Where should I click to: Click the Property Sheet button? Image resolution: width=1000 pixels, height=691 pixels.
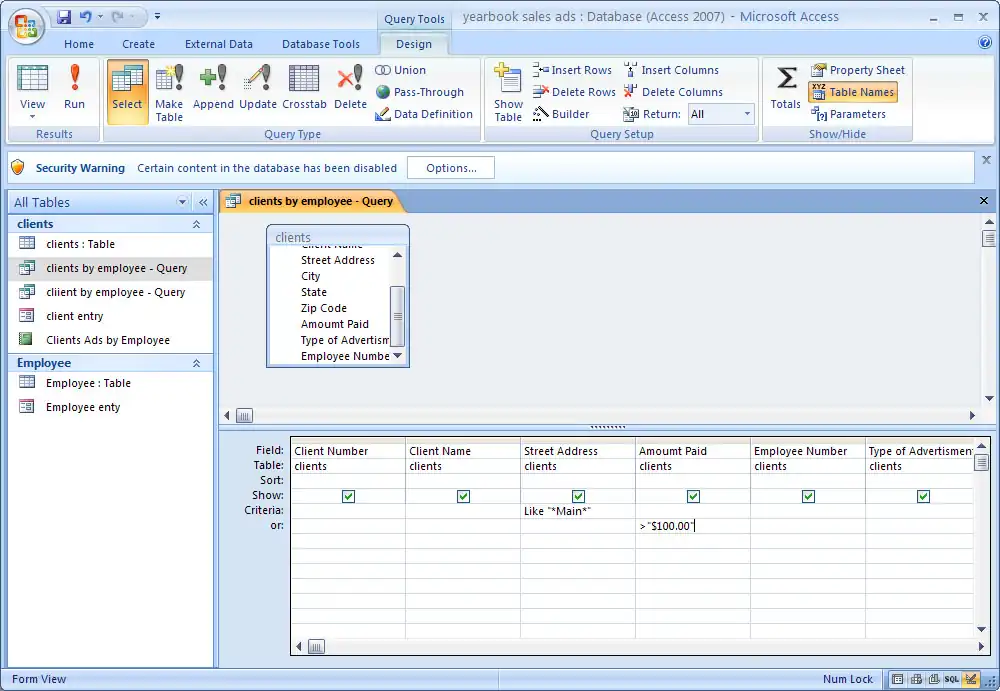tap(858, 70)
